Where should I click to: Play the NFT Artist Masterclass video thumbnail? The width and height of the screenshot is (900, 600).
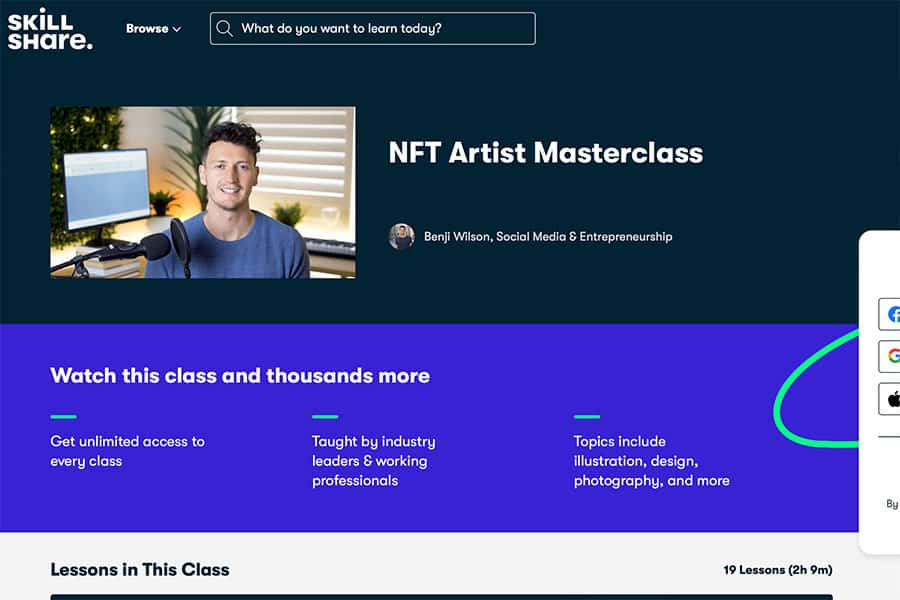[203, 192]
